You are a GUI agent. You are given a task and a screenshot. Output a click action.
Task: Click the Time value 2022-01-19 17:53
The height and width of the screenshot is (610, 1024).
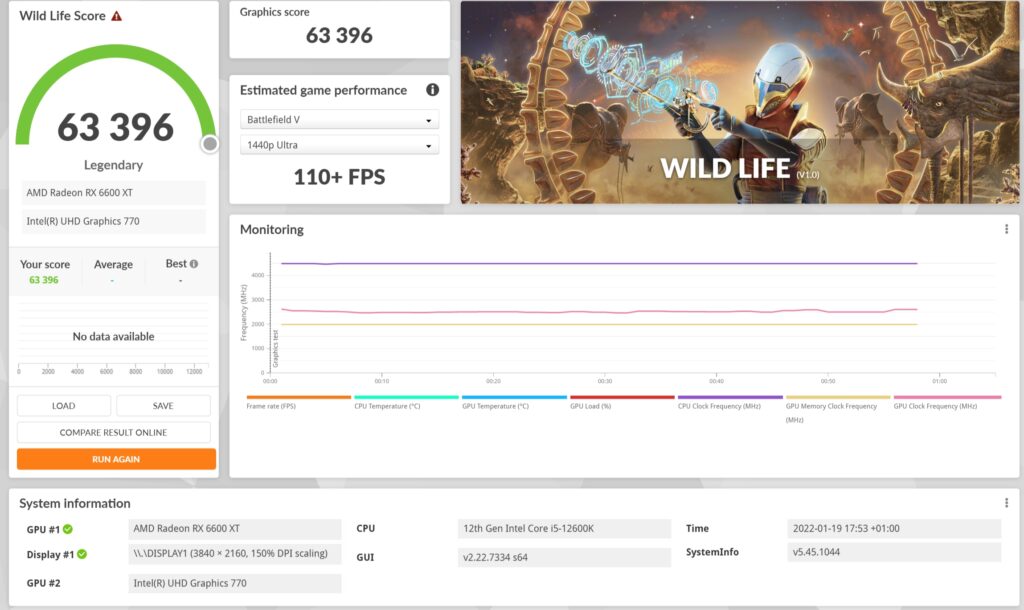[894, 528]
